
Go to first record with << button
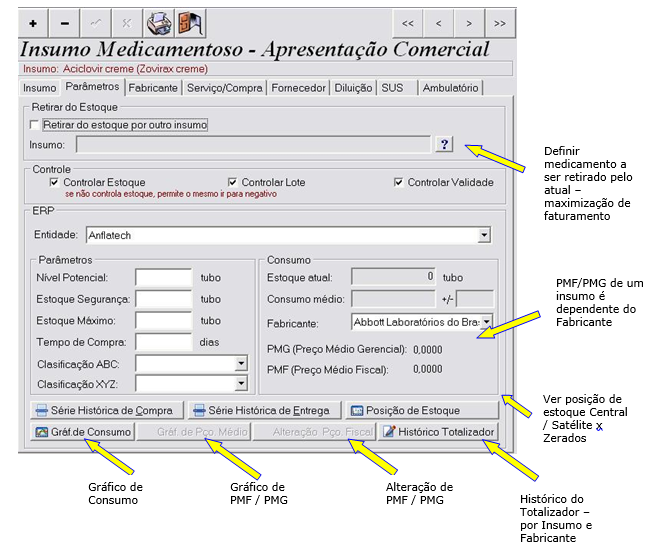pos(408,23)
